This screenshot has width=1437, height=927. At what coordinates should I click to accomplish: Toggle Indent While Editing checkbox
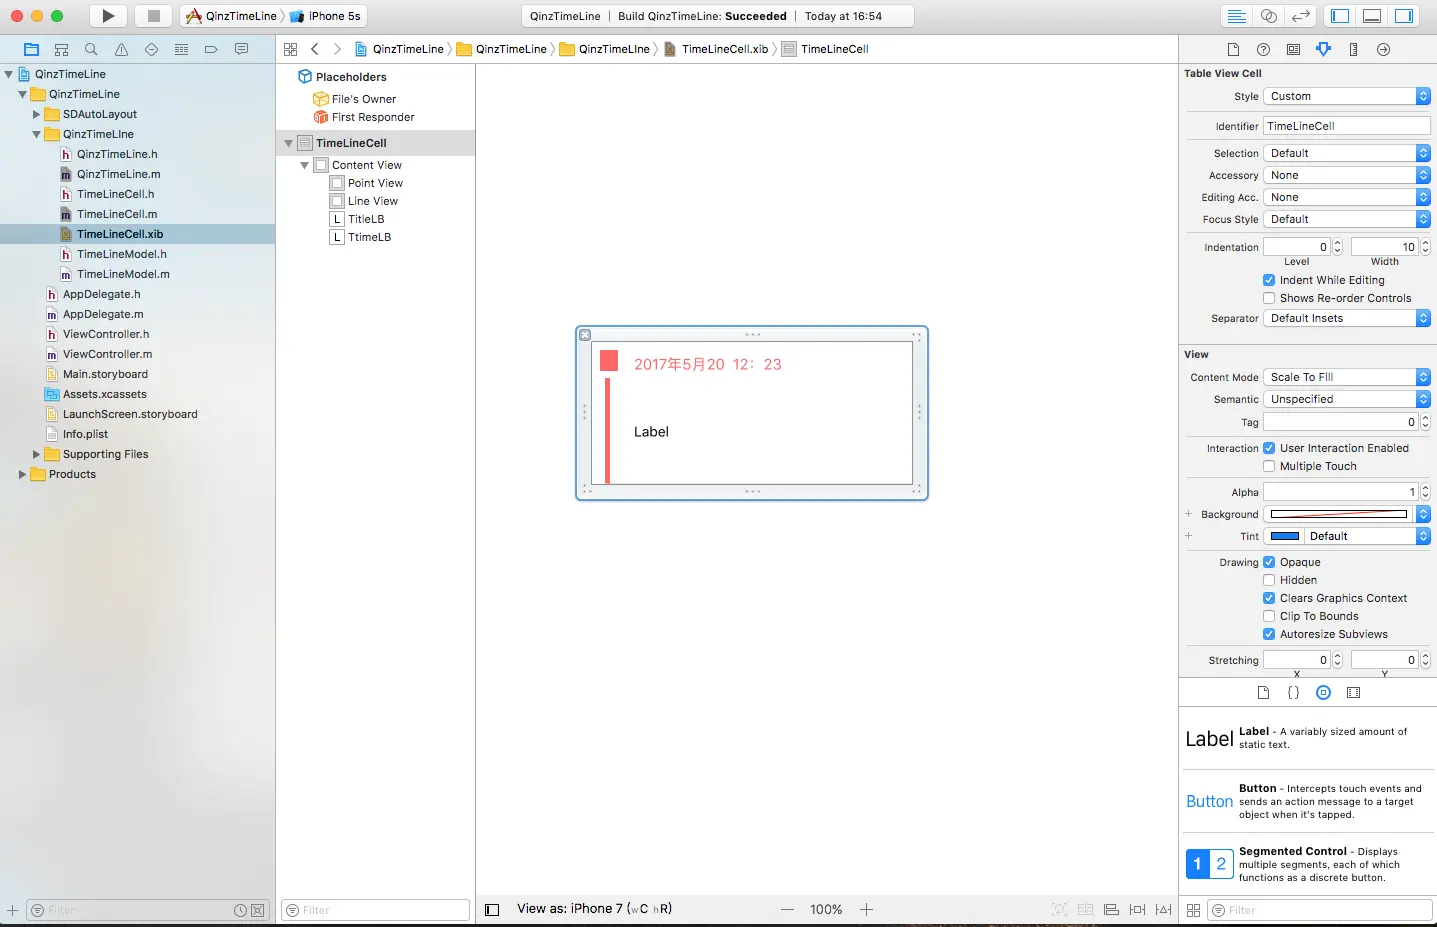click(1269, 280)
